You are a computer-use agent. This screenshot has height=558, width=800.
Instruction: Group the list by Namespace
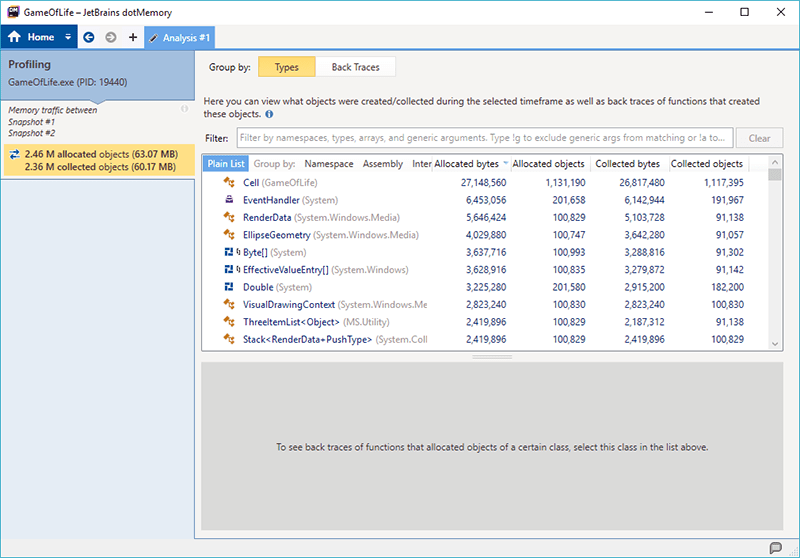(x=328, y=164)
